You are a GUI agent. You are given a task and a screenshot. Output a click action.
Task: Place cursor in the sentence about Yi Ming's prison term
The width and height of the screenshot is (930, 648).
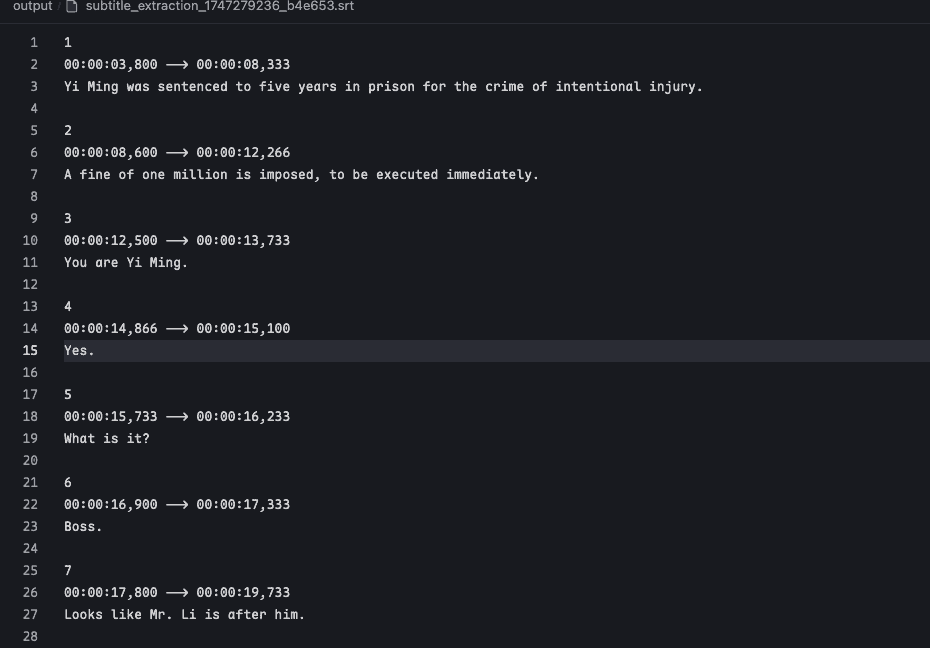[383, 87]
